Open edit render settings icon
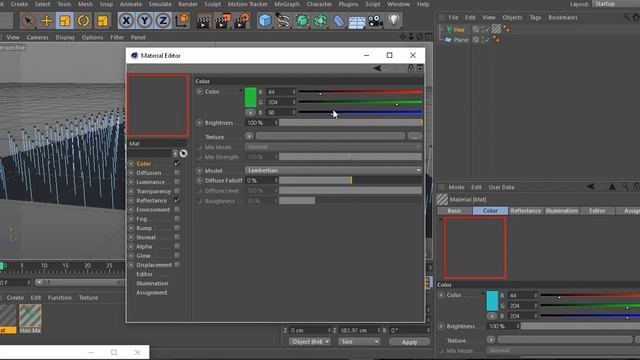This screenshot has width=640, height=360. point(242,21)
